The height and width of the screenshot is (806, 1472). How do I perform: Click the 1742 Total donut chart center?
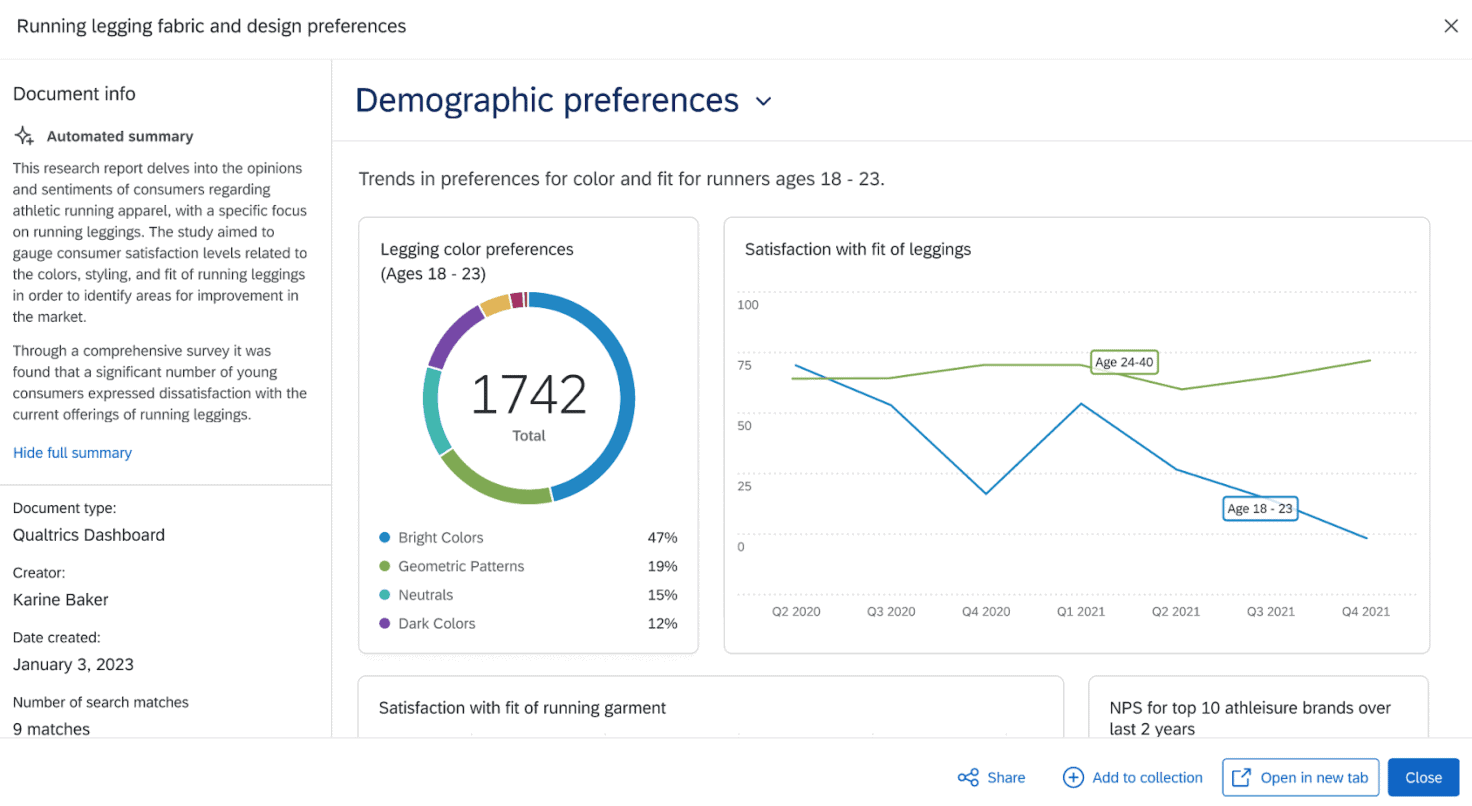pyautogui.click(x=529, y=398)
